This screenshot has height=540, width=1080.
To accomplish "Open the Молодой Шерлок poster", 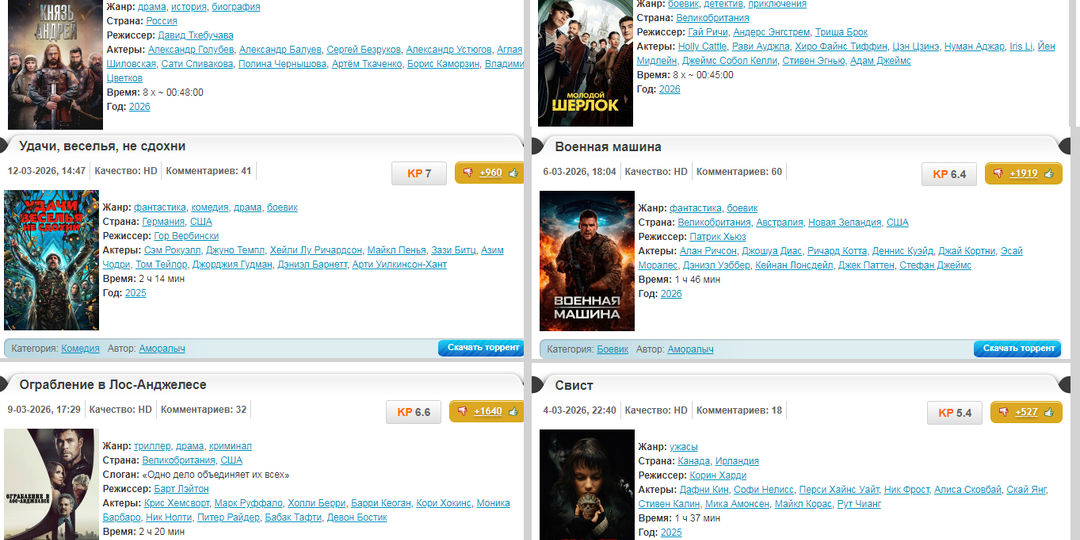I will click(585, 63).
